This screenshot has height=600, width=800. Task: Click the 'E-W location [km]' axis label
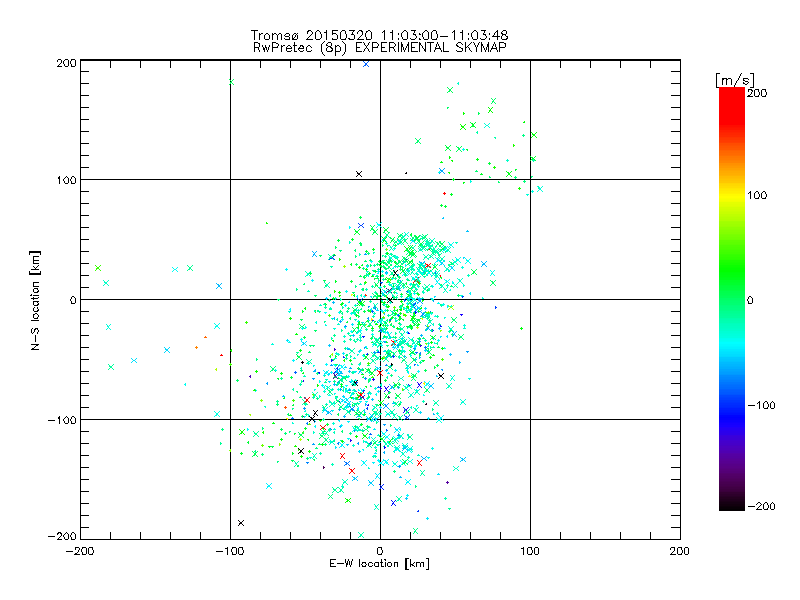point(379,564)
